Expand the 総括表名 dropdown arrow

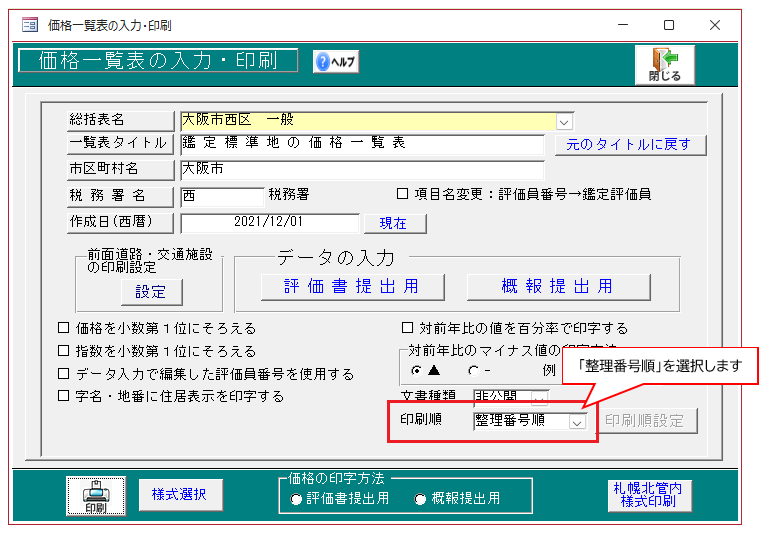click(564, 121)
